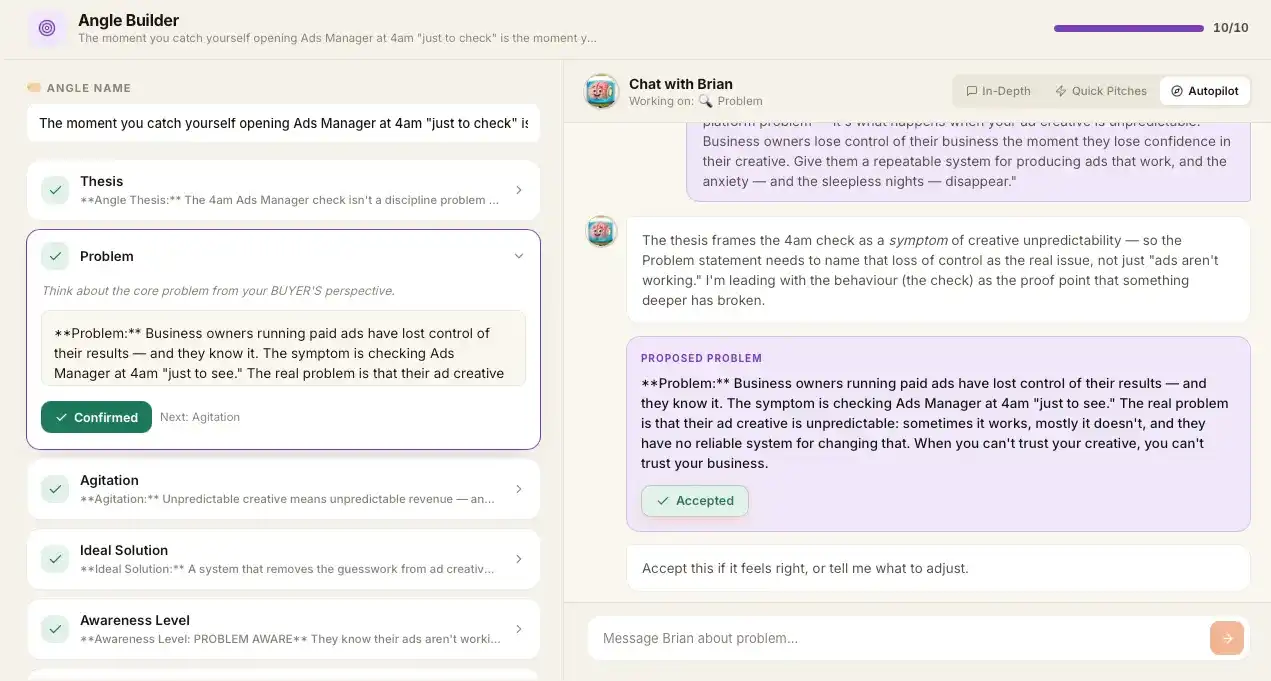1271x681 pixels.
Task: Expand the Awareness Level section chevron
Action: coord(518,629)
